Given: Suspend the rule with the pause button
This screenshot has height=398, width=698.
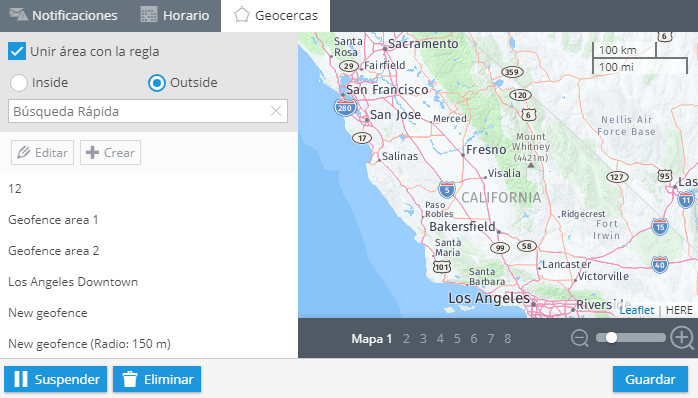Looking at the screenshot, I should pyautogui.click(x=56, y=379).
